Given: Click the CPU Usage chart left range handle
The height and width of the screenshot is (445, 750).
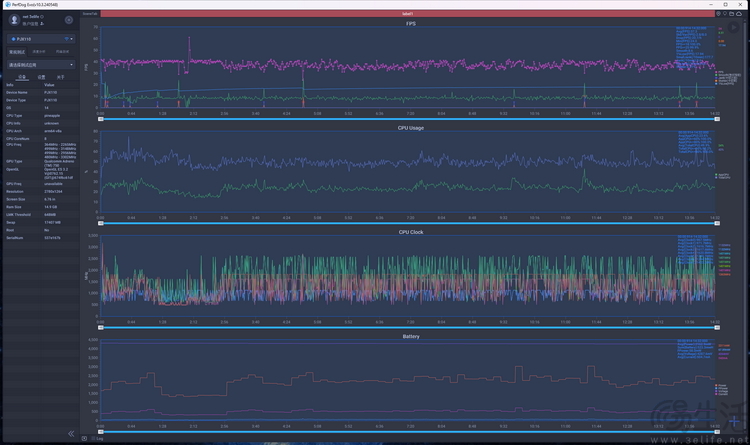Looking at the screenshot, I should [x=100, y=223].
